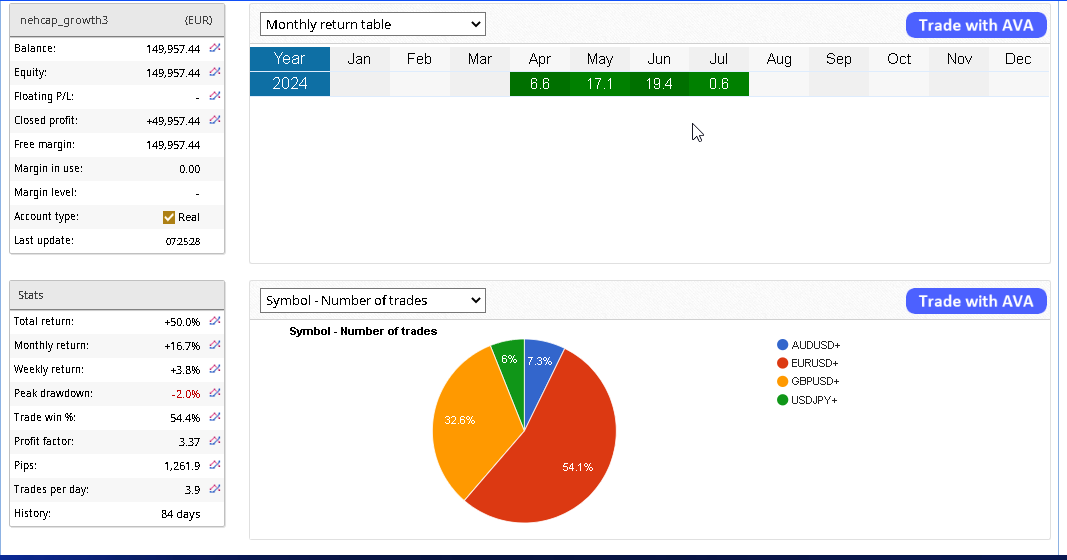1067x560 pixels.
Task: Click chart icon beside Peak drawdown
Action: (214, 393)
